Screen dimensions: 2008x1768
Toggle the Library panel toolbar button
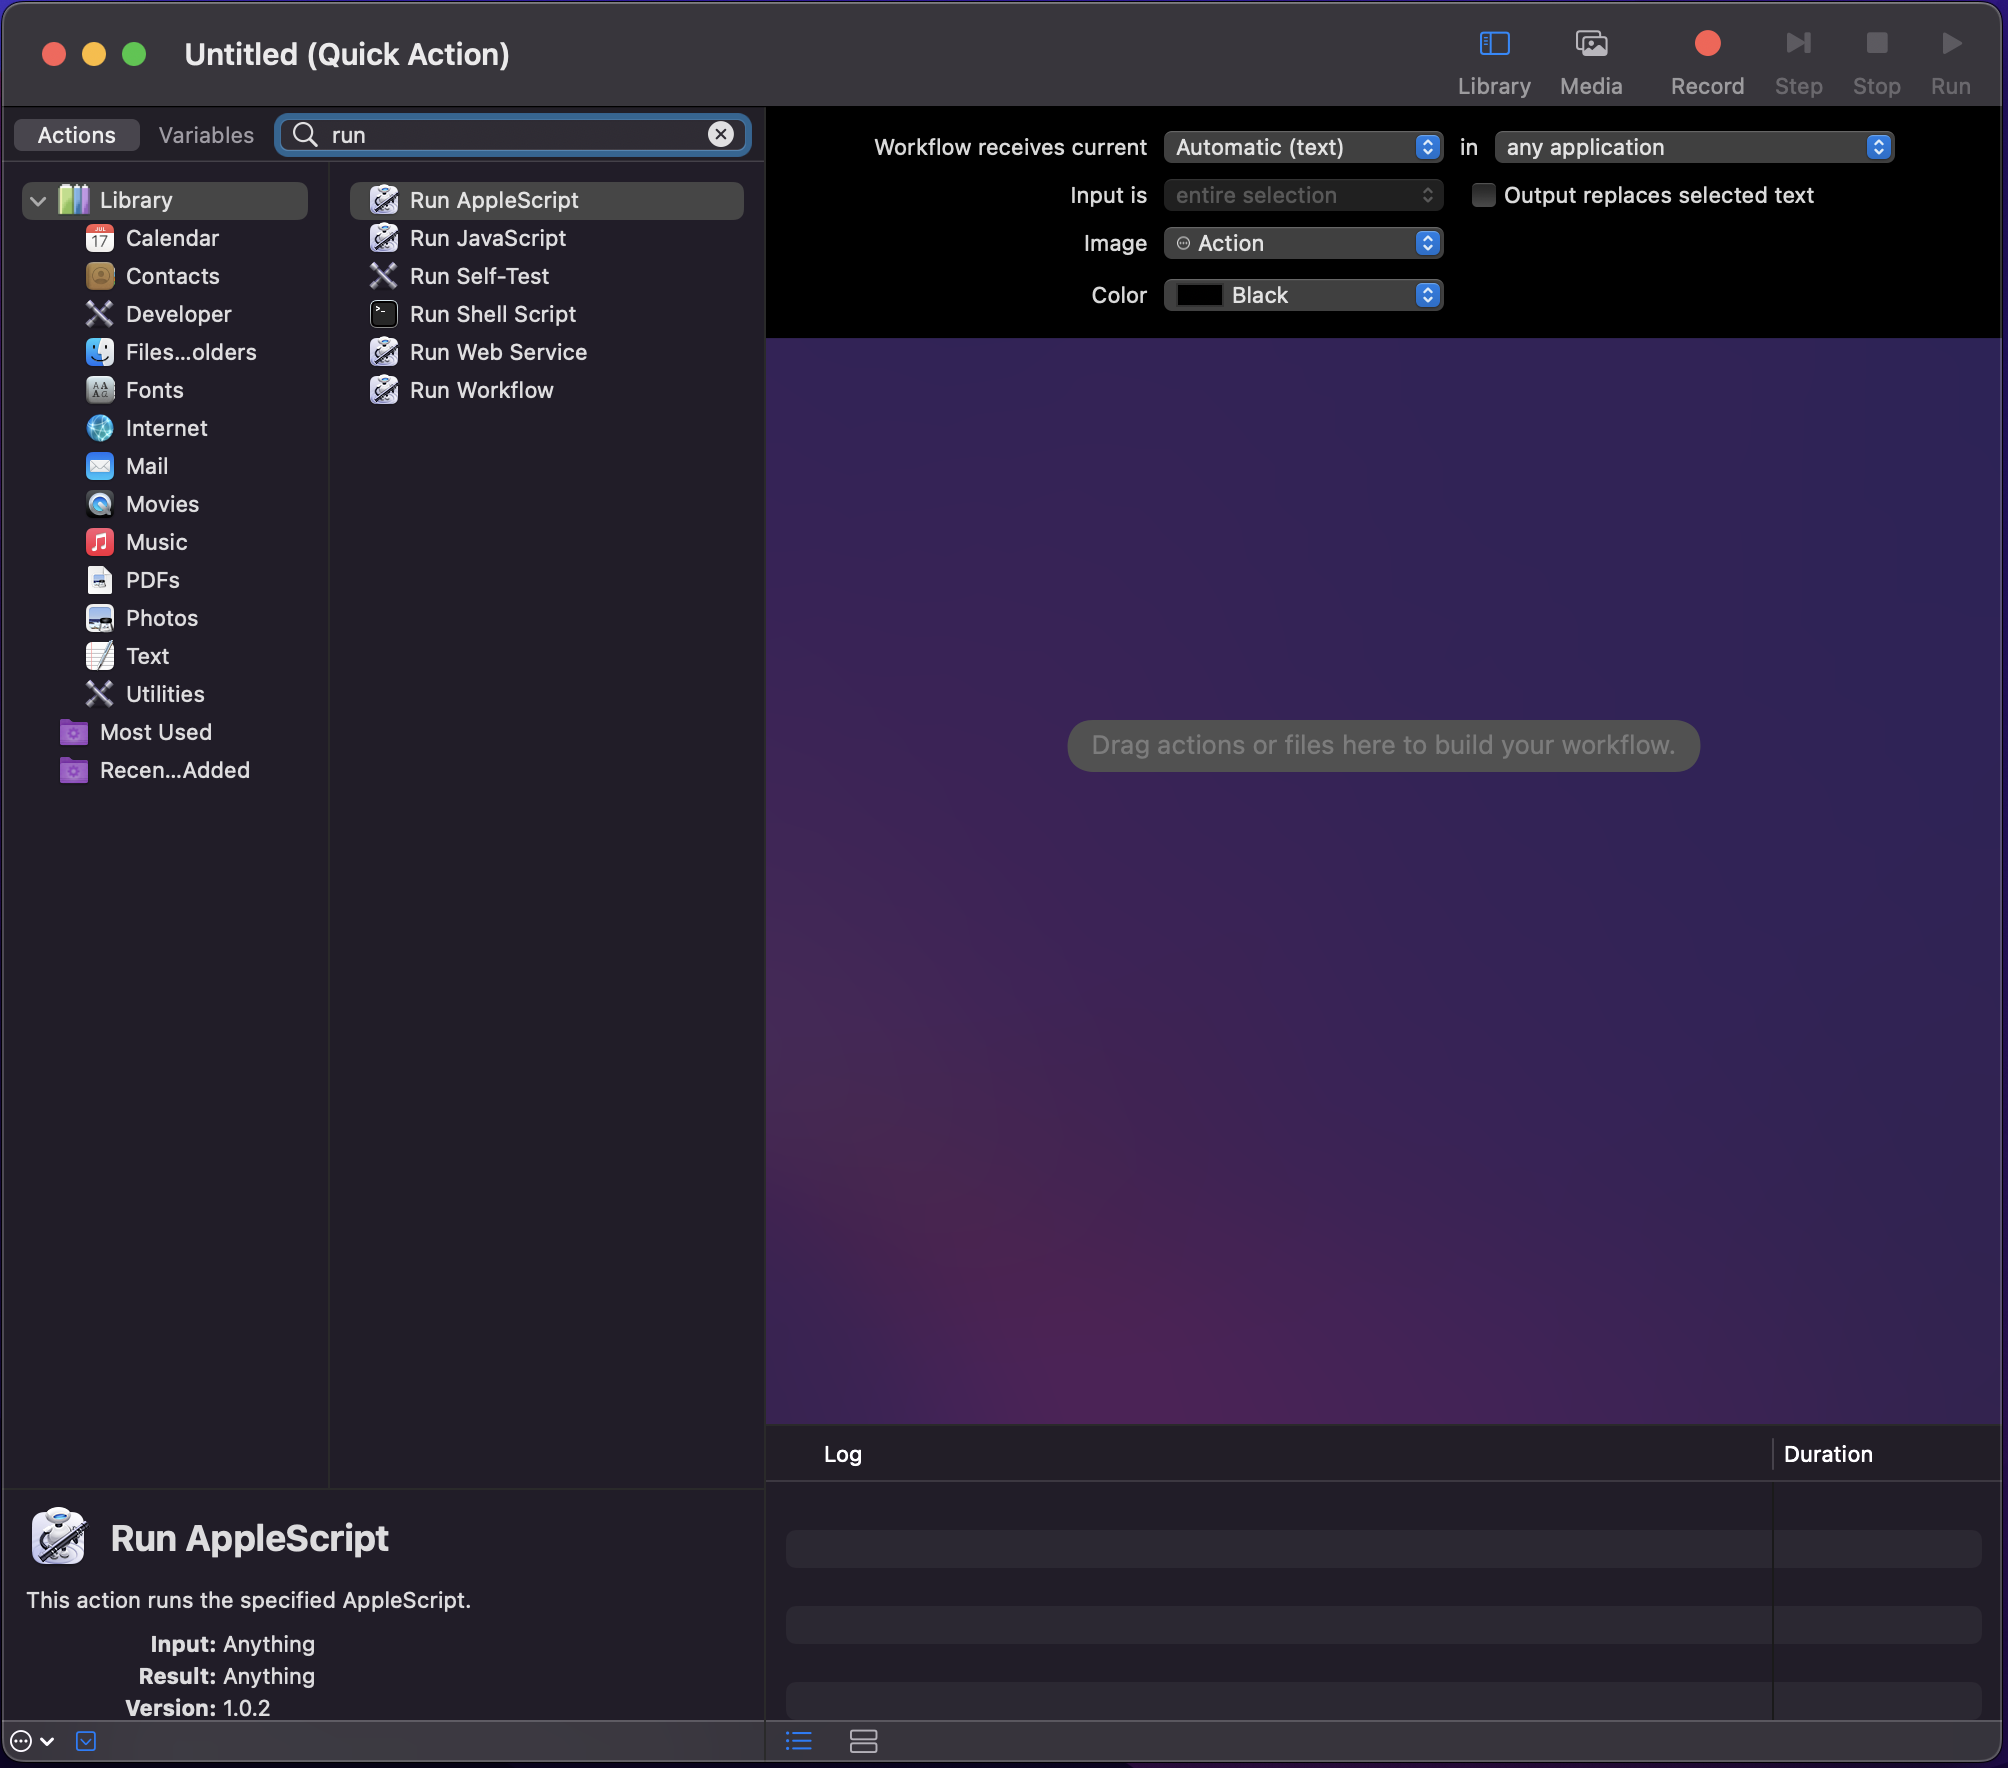tap(1494, 63)
